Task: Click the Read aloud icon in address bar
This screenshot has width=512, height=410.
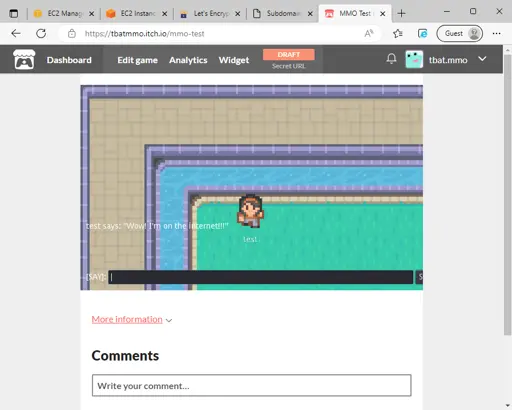Action: coord(369,33)
